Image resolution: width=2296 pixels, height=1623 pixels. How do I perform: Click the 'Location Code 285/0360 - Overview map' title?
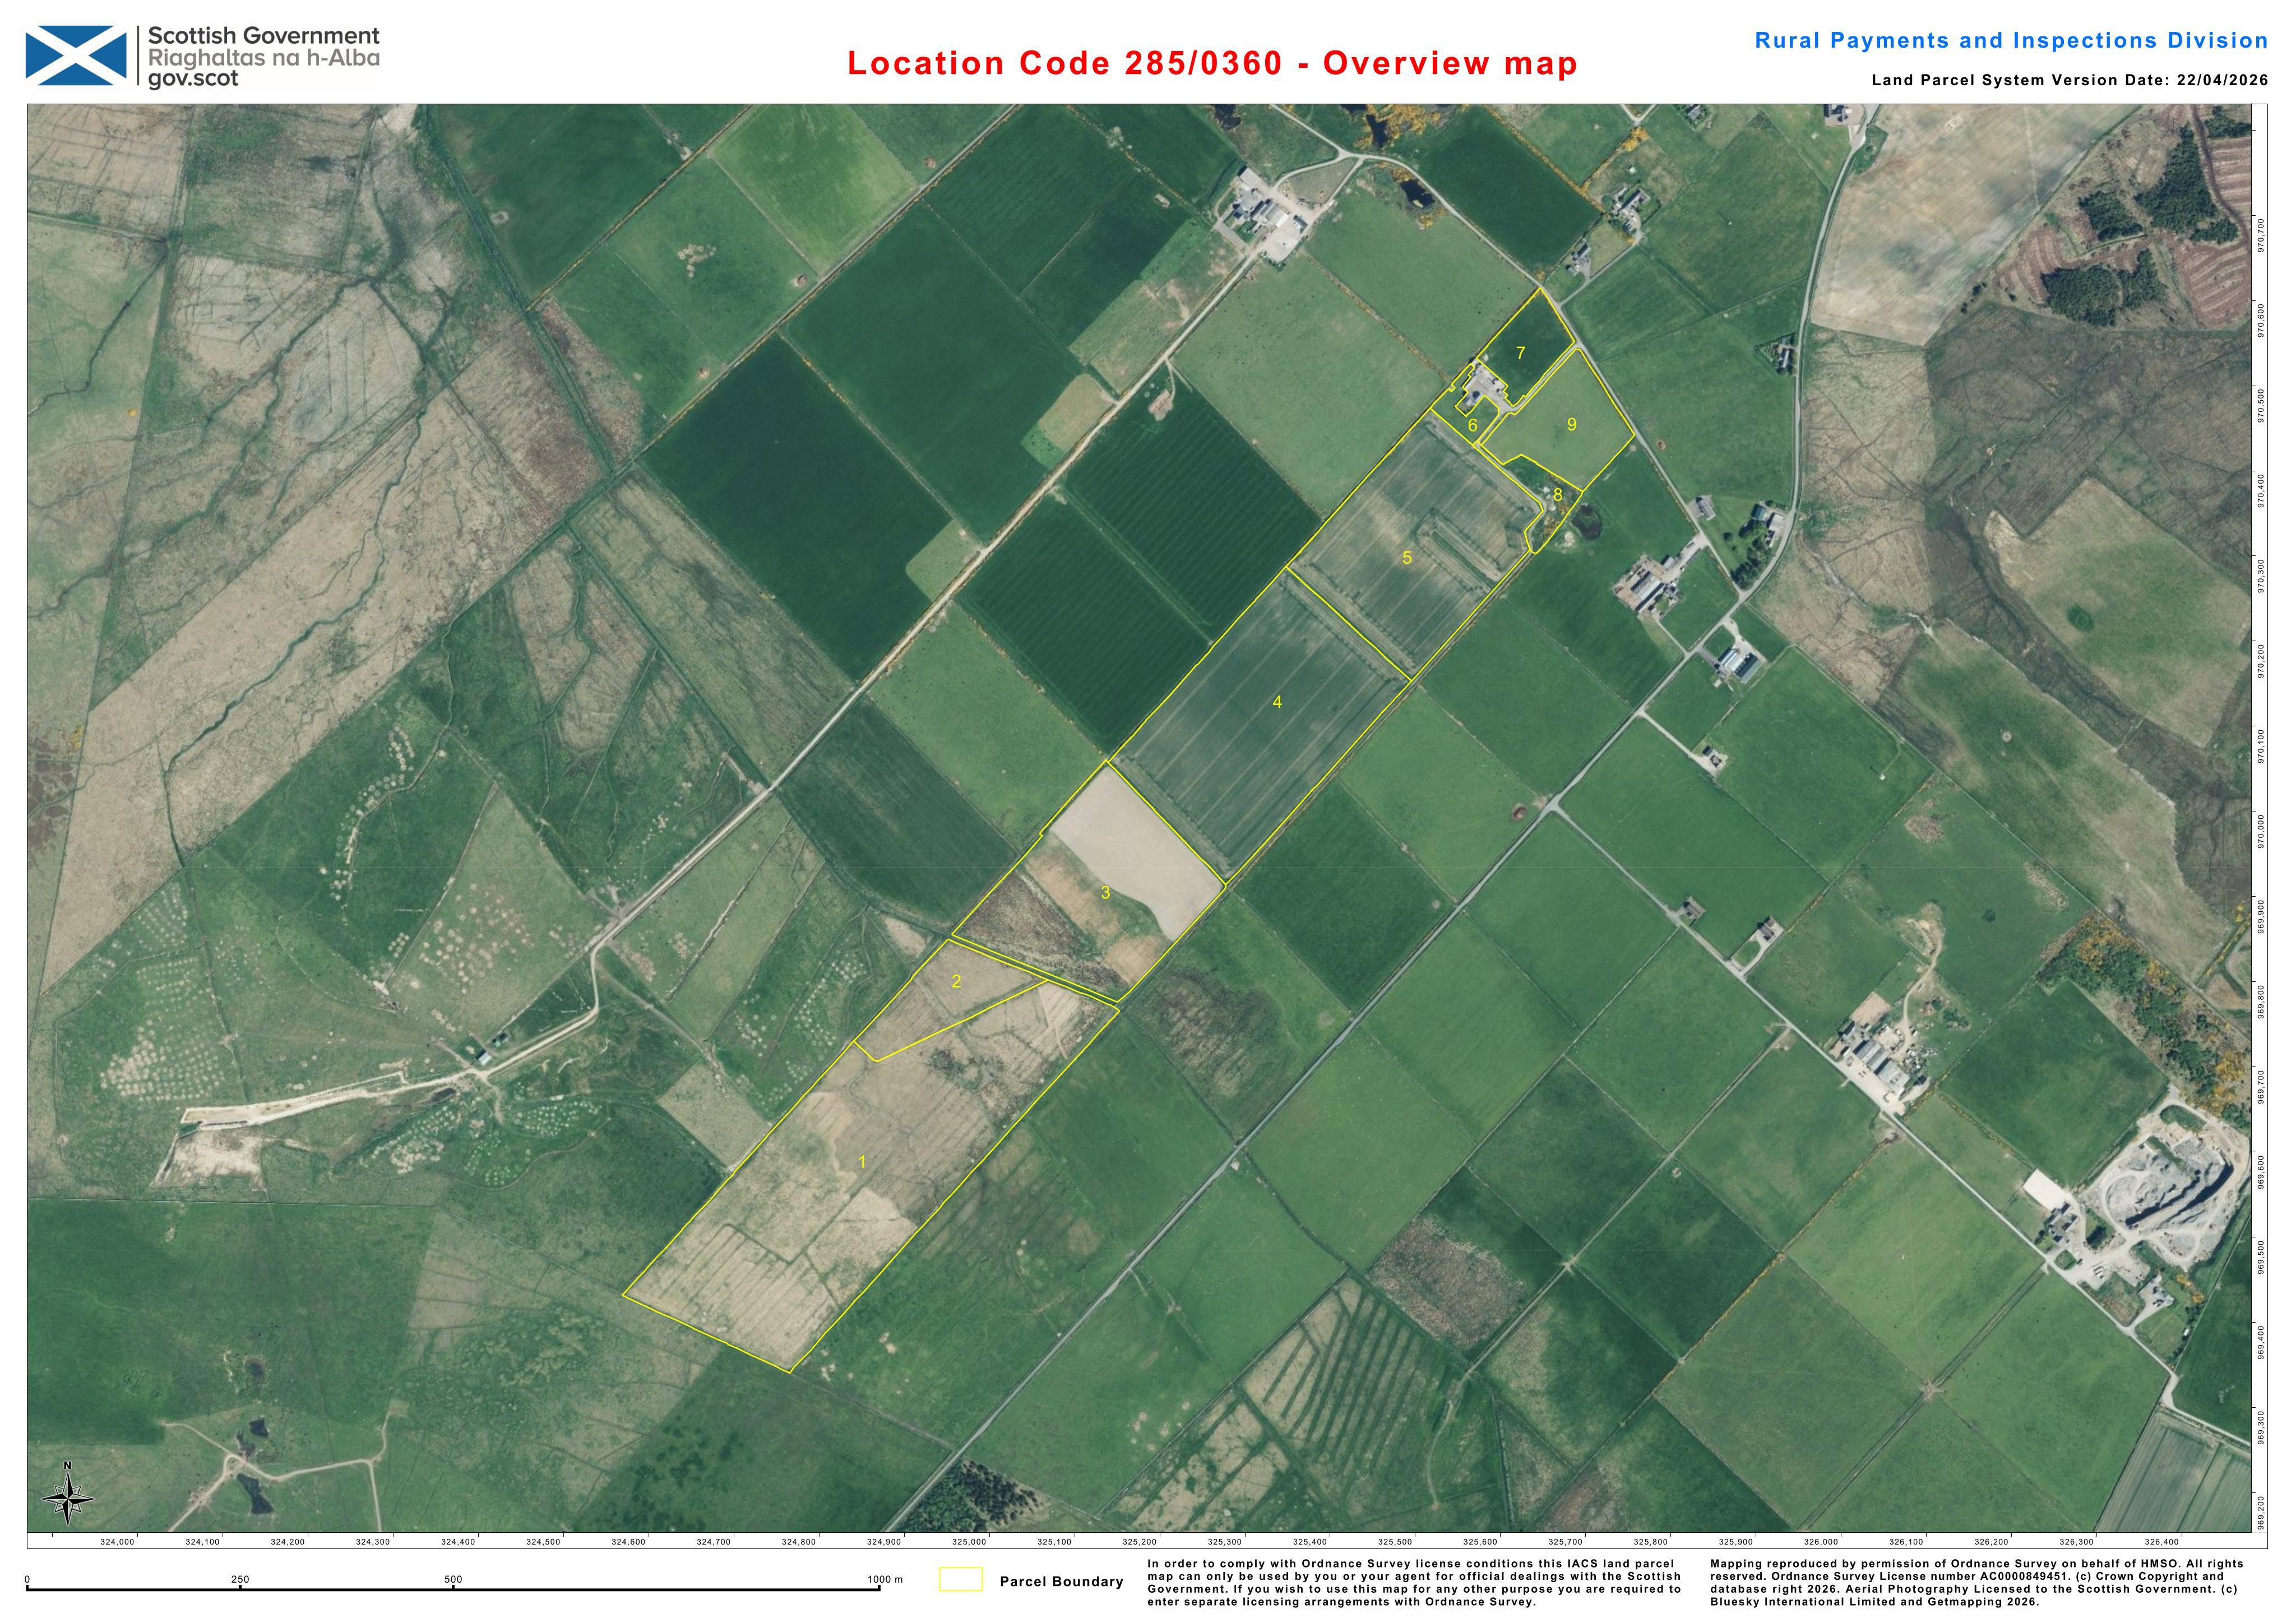point(1212,63)
